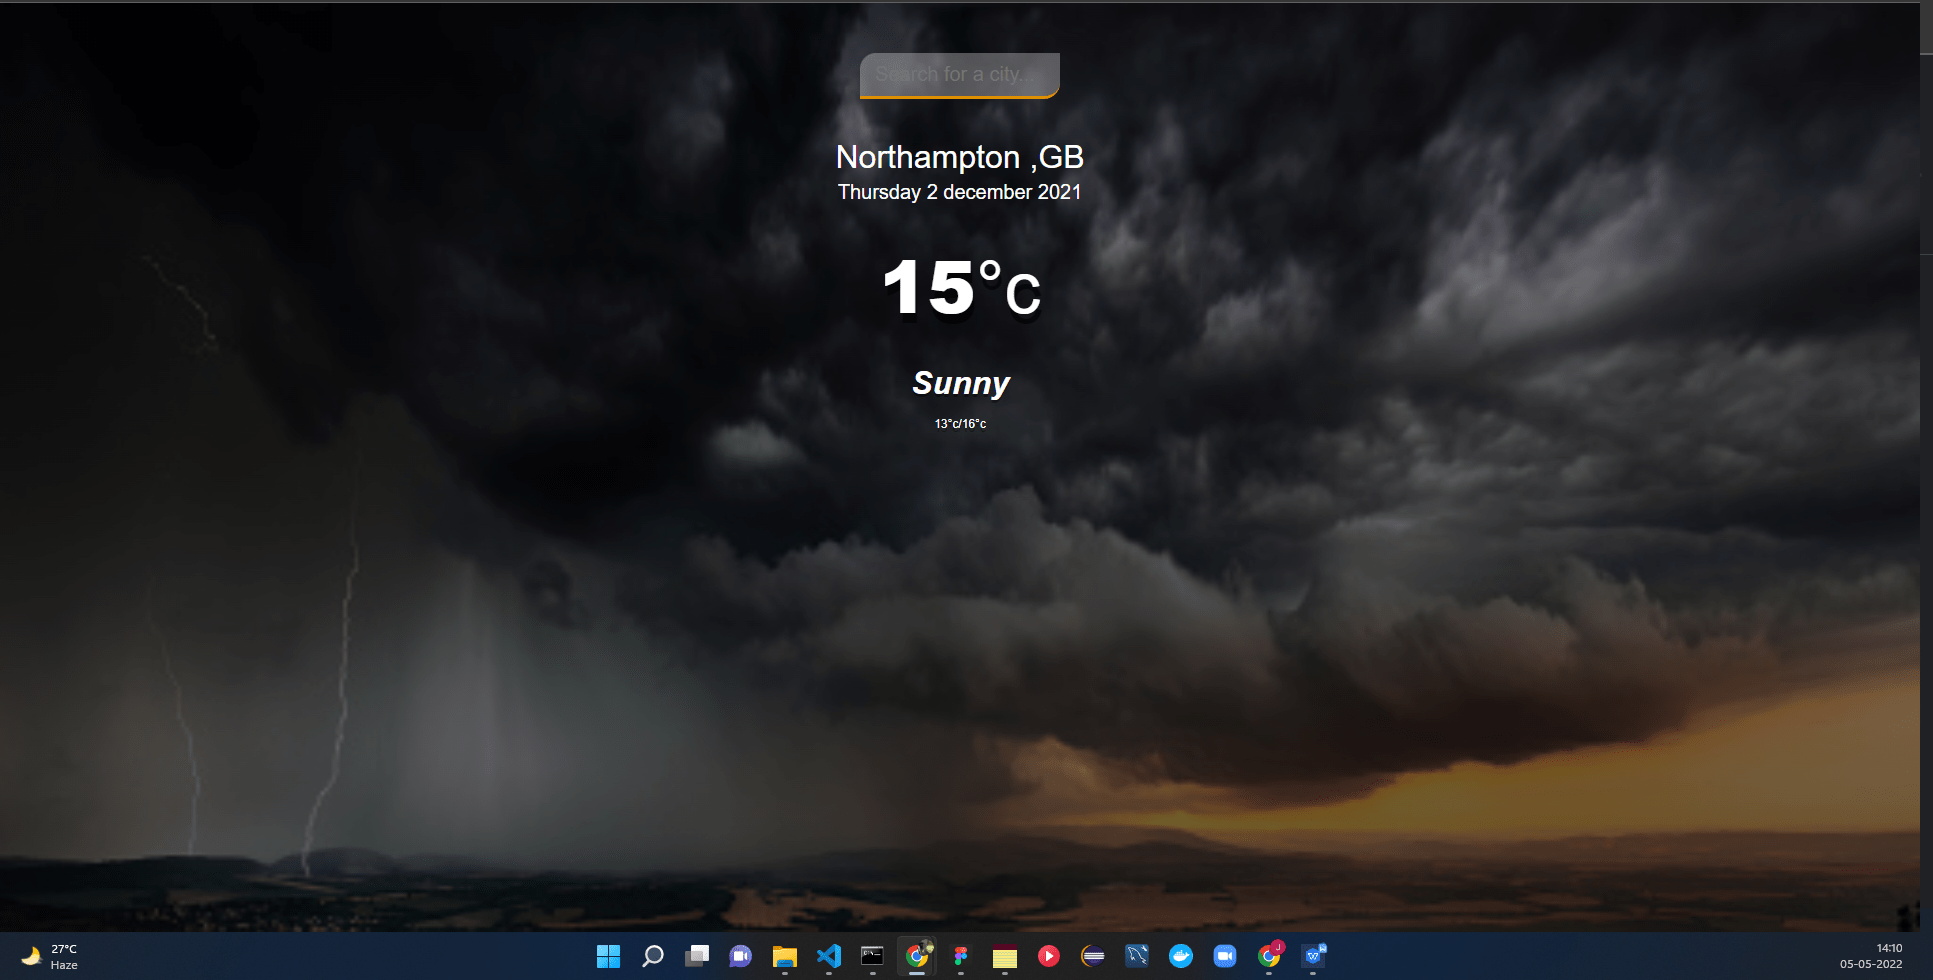The image size is (1933, 980).
Task: Open the Command Prompt terminal window
Action: (x=872, y=957)
